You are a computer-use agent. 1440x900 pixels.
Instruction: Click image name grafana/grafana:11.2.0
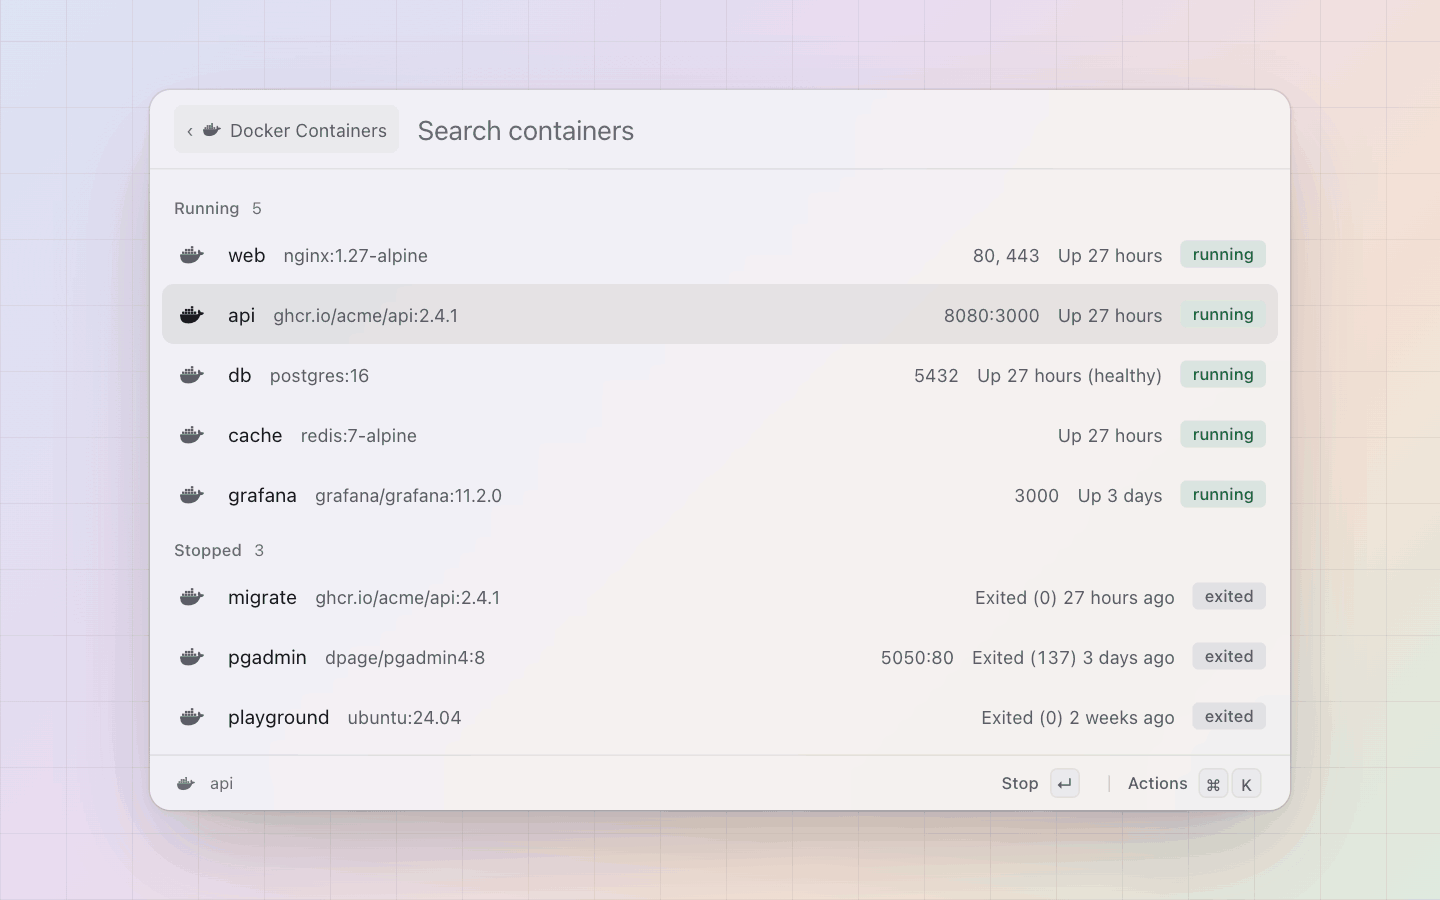tap(408, 495)
